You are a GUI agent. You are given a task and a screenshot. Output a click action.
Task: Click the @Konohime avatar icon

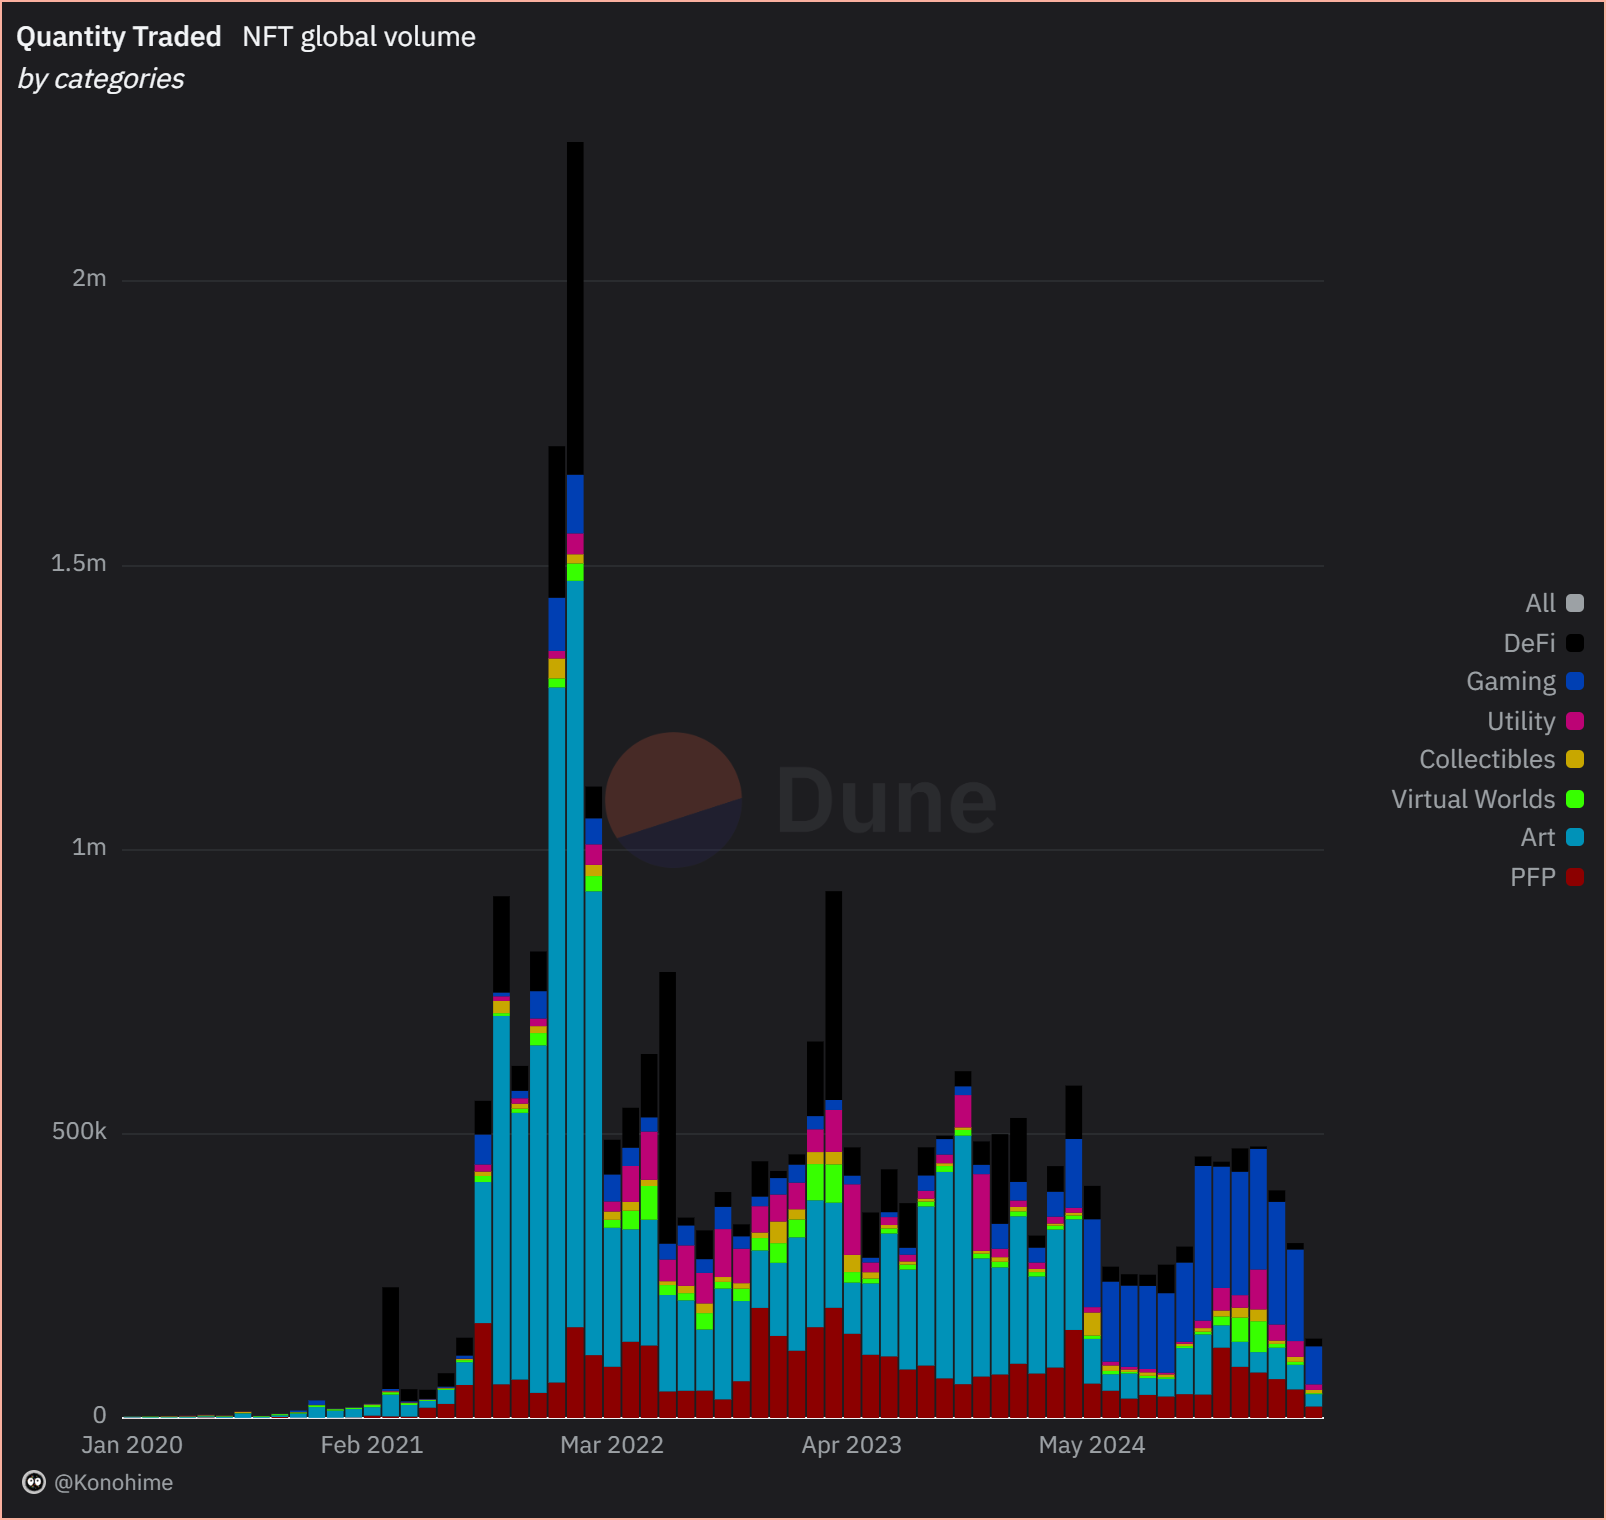34,1483
